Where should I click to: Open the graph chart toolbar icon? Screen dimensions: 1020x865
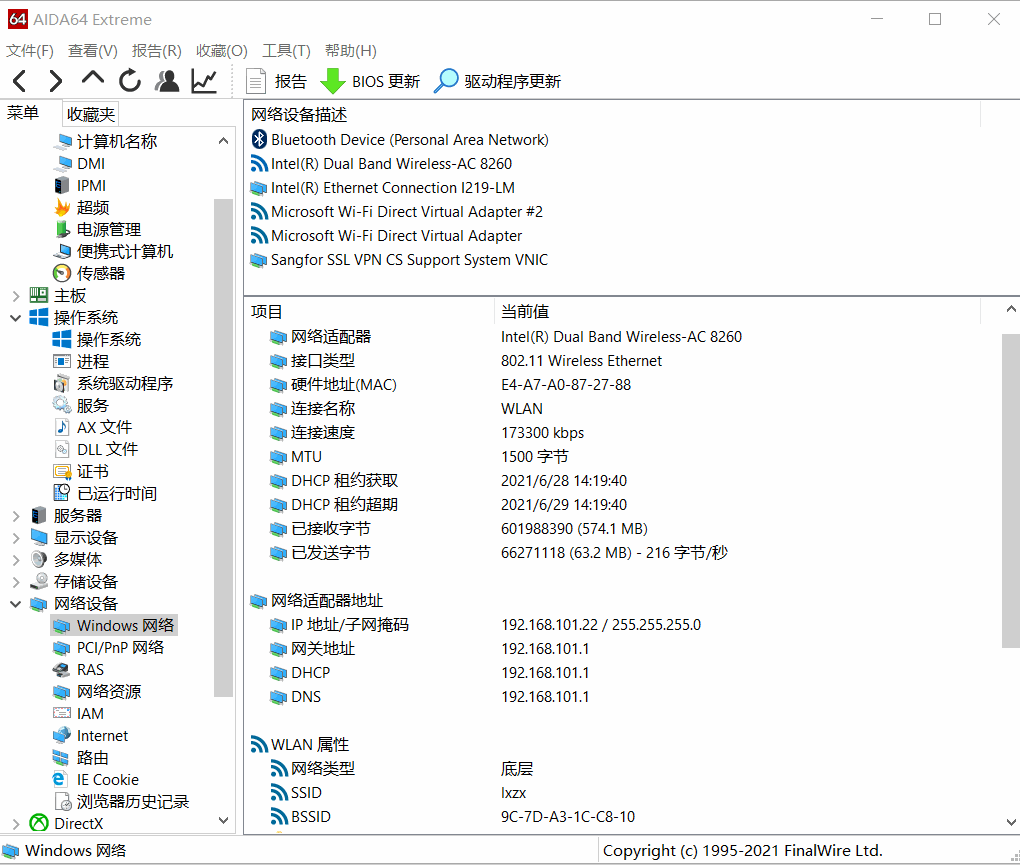[204, 81]
